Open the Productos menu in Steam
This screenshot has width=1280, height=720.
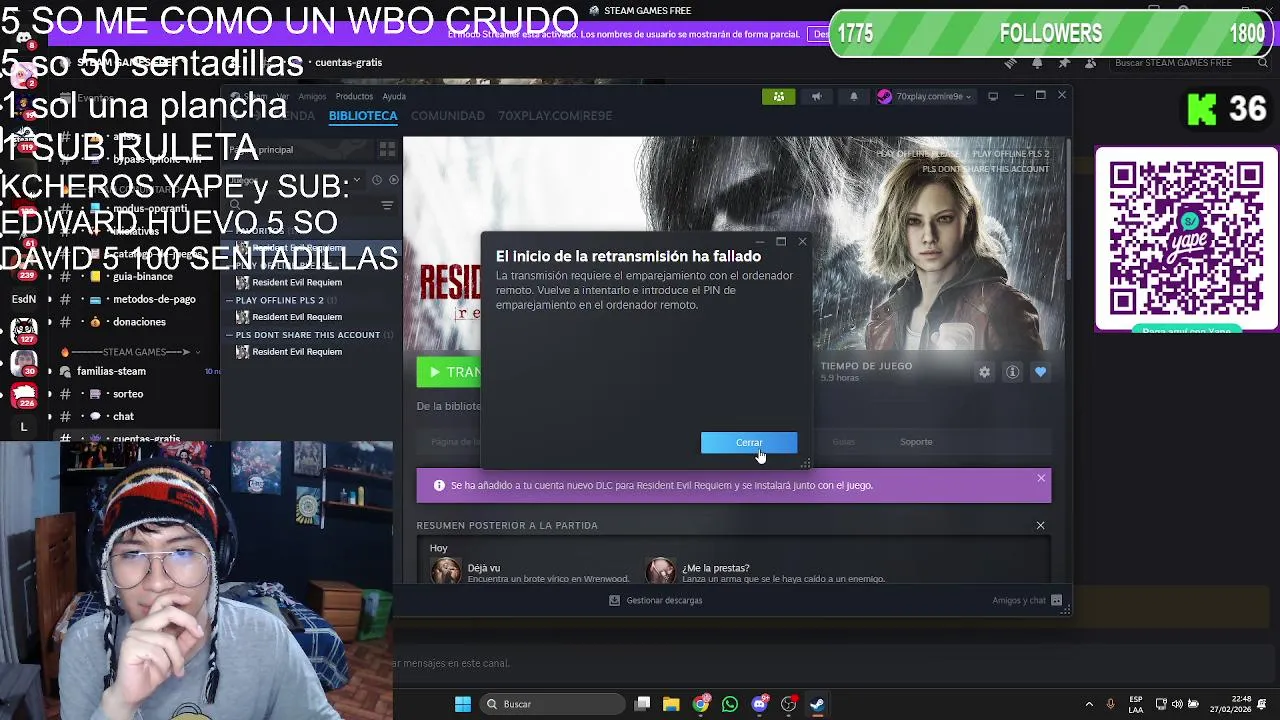[x=354, y=96]
